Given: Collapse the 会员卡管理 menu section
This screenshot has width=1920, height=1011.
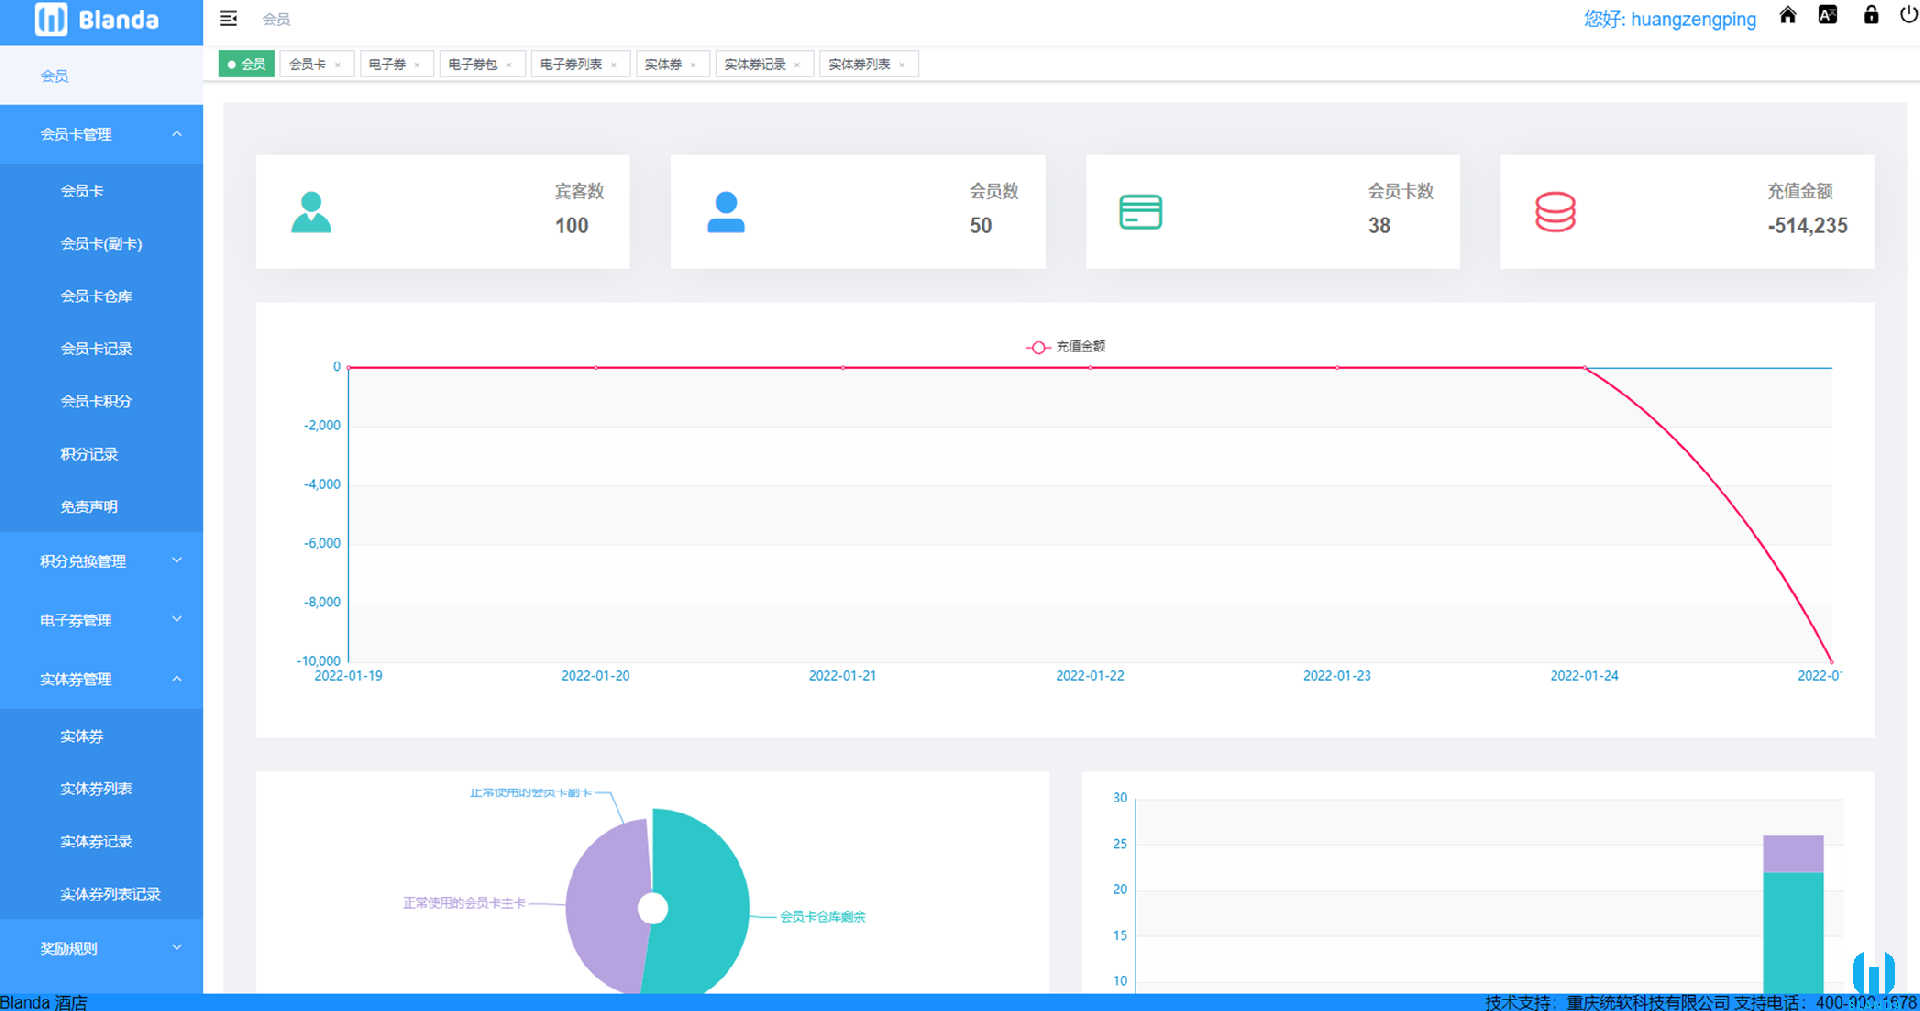Looking at the screenshot, I should 100,134.
